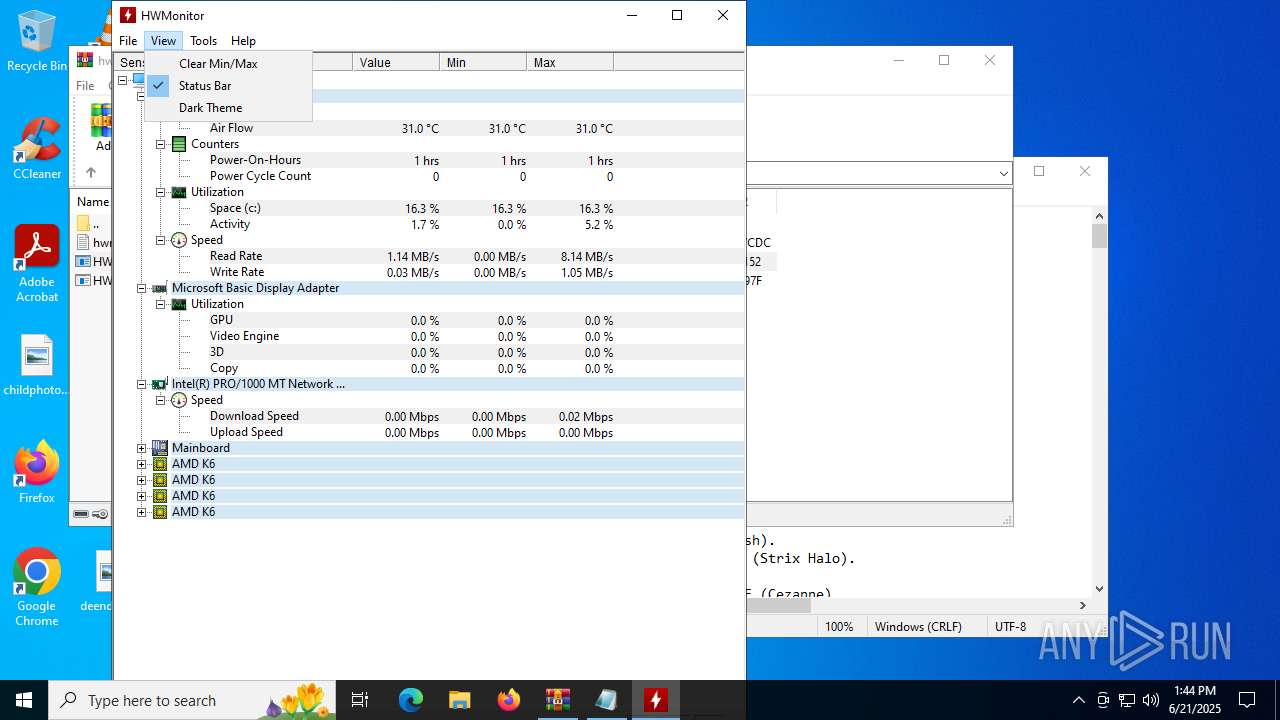1280x720 pixels.
Task: Open the date and time flyout
Action: point(1194,700)
